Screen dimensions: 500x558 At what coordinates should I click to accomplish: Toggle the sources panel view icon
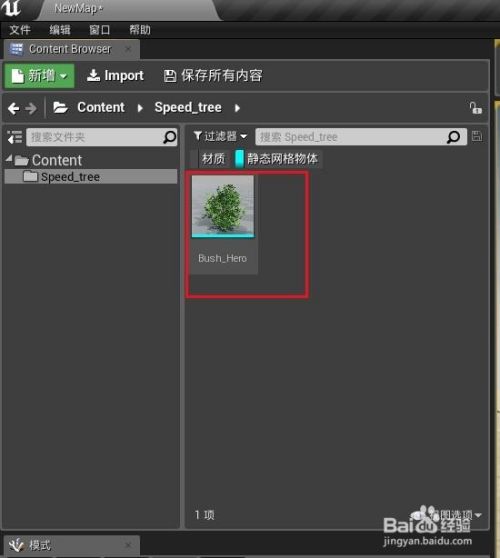pyautogui.click(x=15, y=137)
